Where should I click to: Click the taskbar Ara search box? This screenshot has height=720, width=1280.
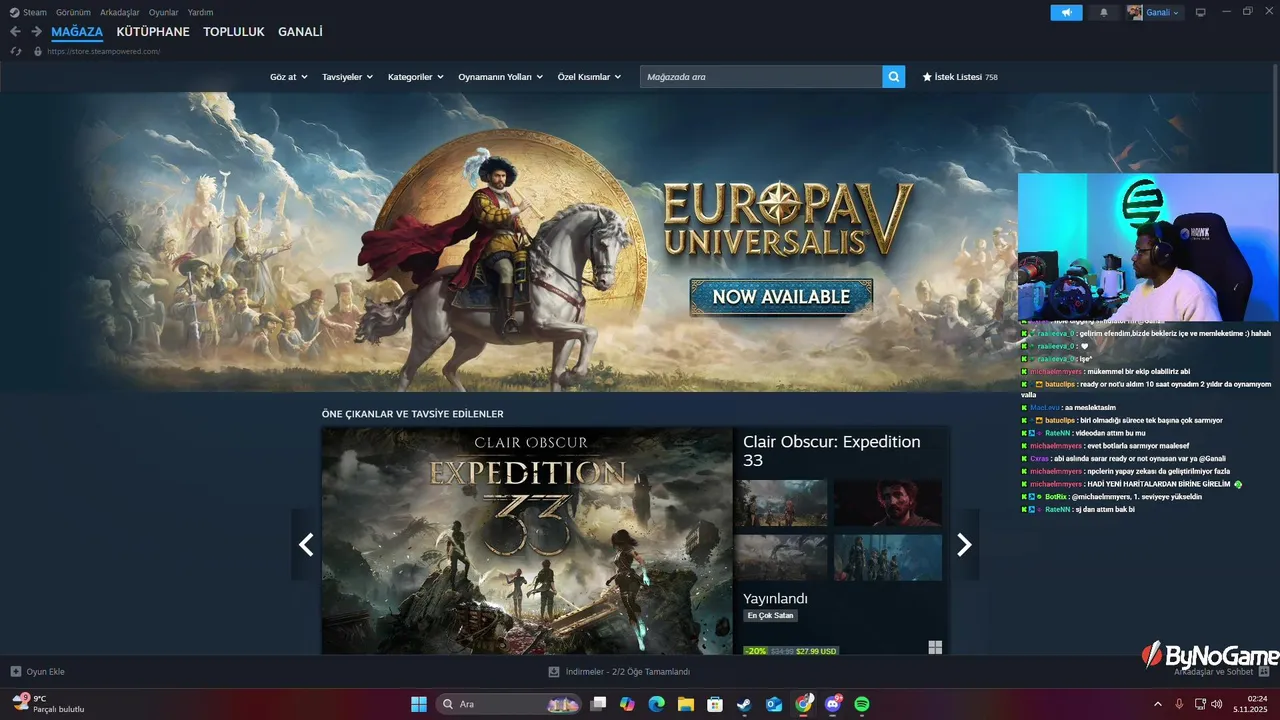[507, 704]
